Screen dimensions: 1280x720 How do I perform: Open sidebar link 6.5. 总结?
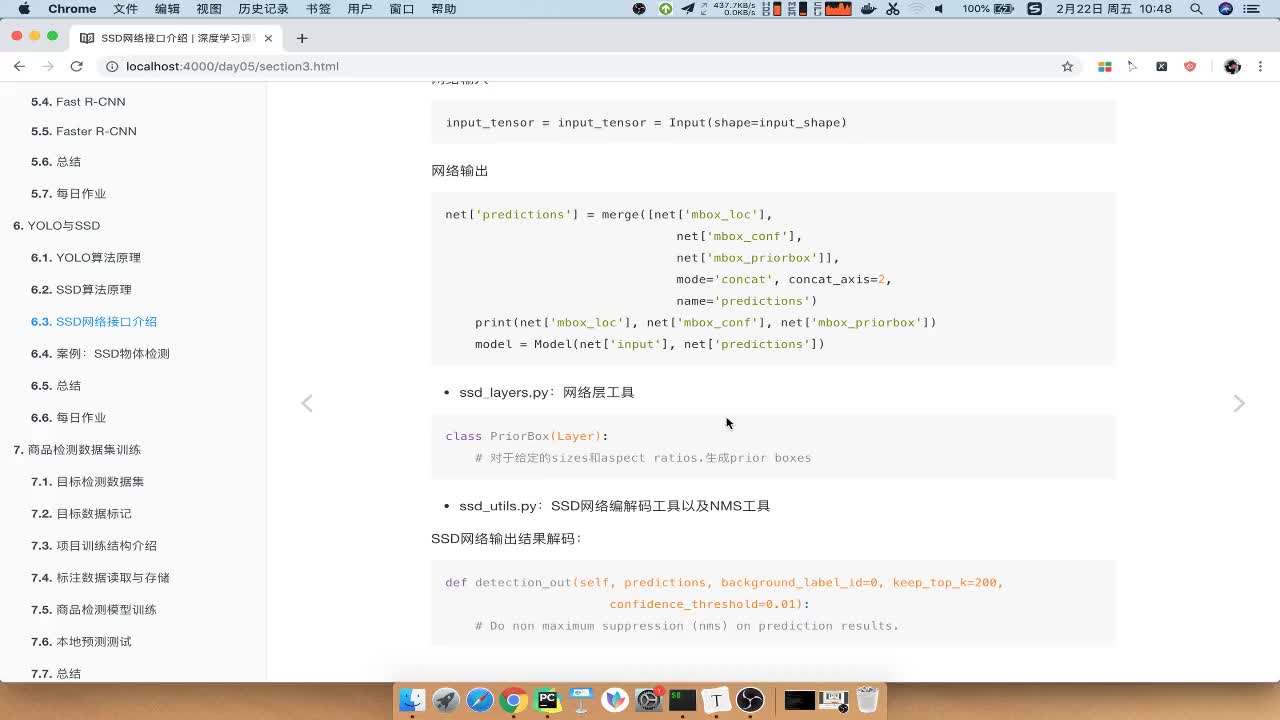tap(56, 386)
